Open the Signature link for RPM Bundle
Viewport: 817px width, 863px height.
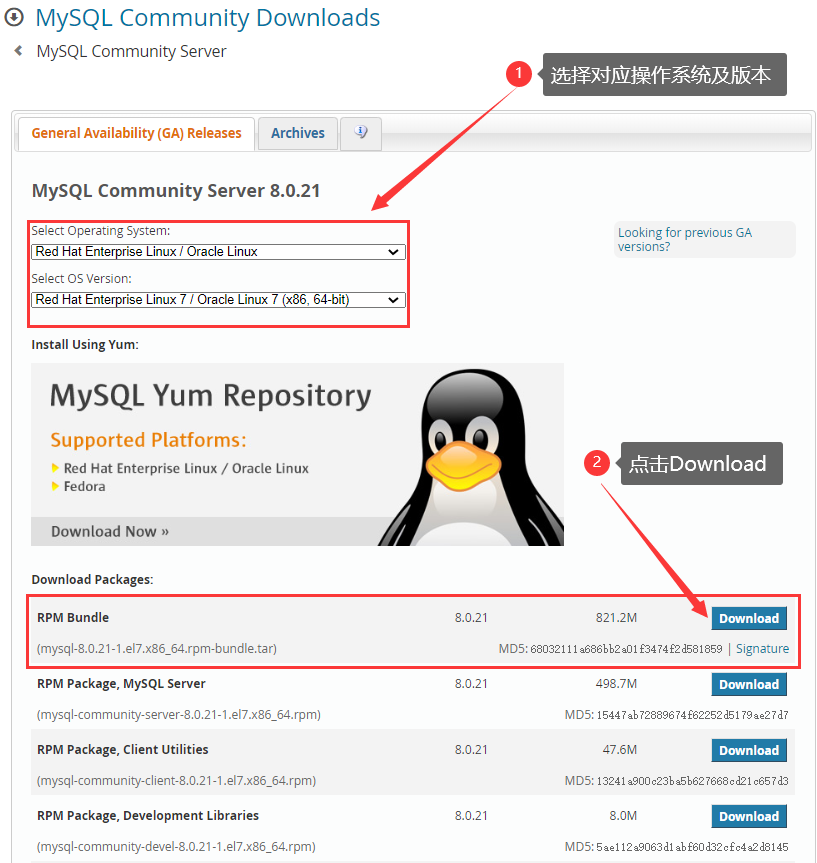pos(762,648)
